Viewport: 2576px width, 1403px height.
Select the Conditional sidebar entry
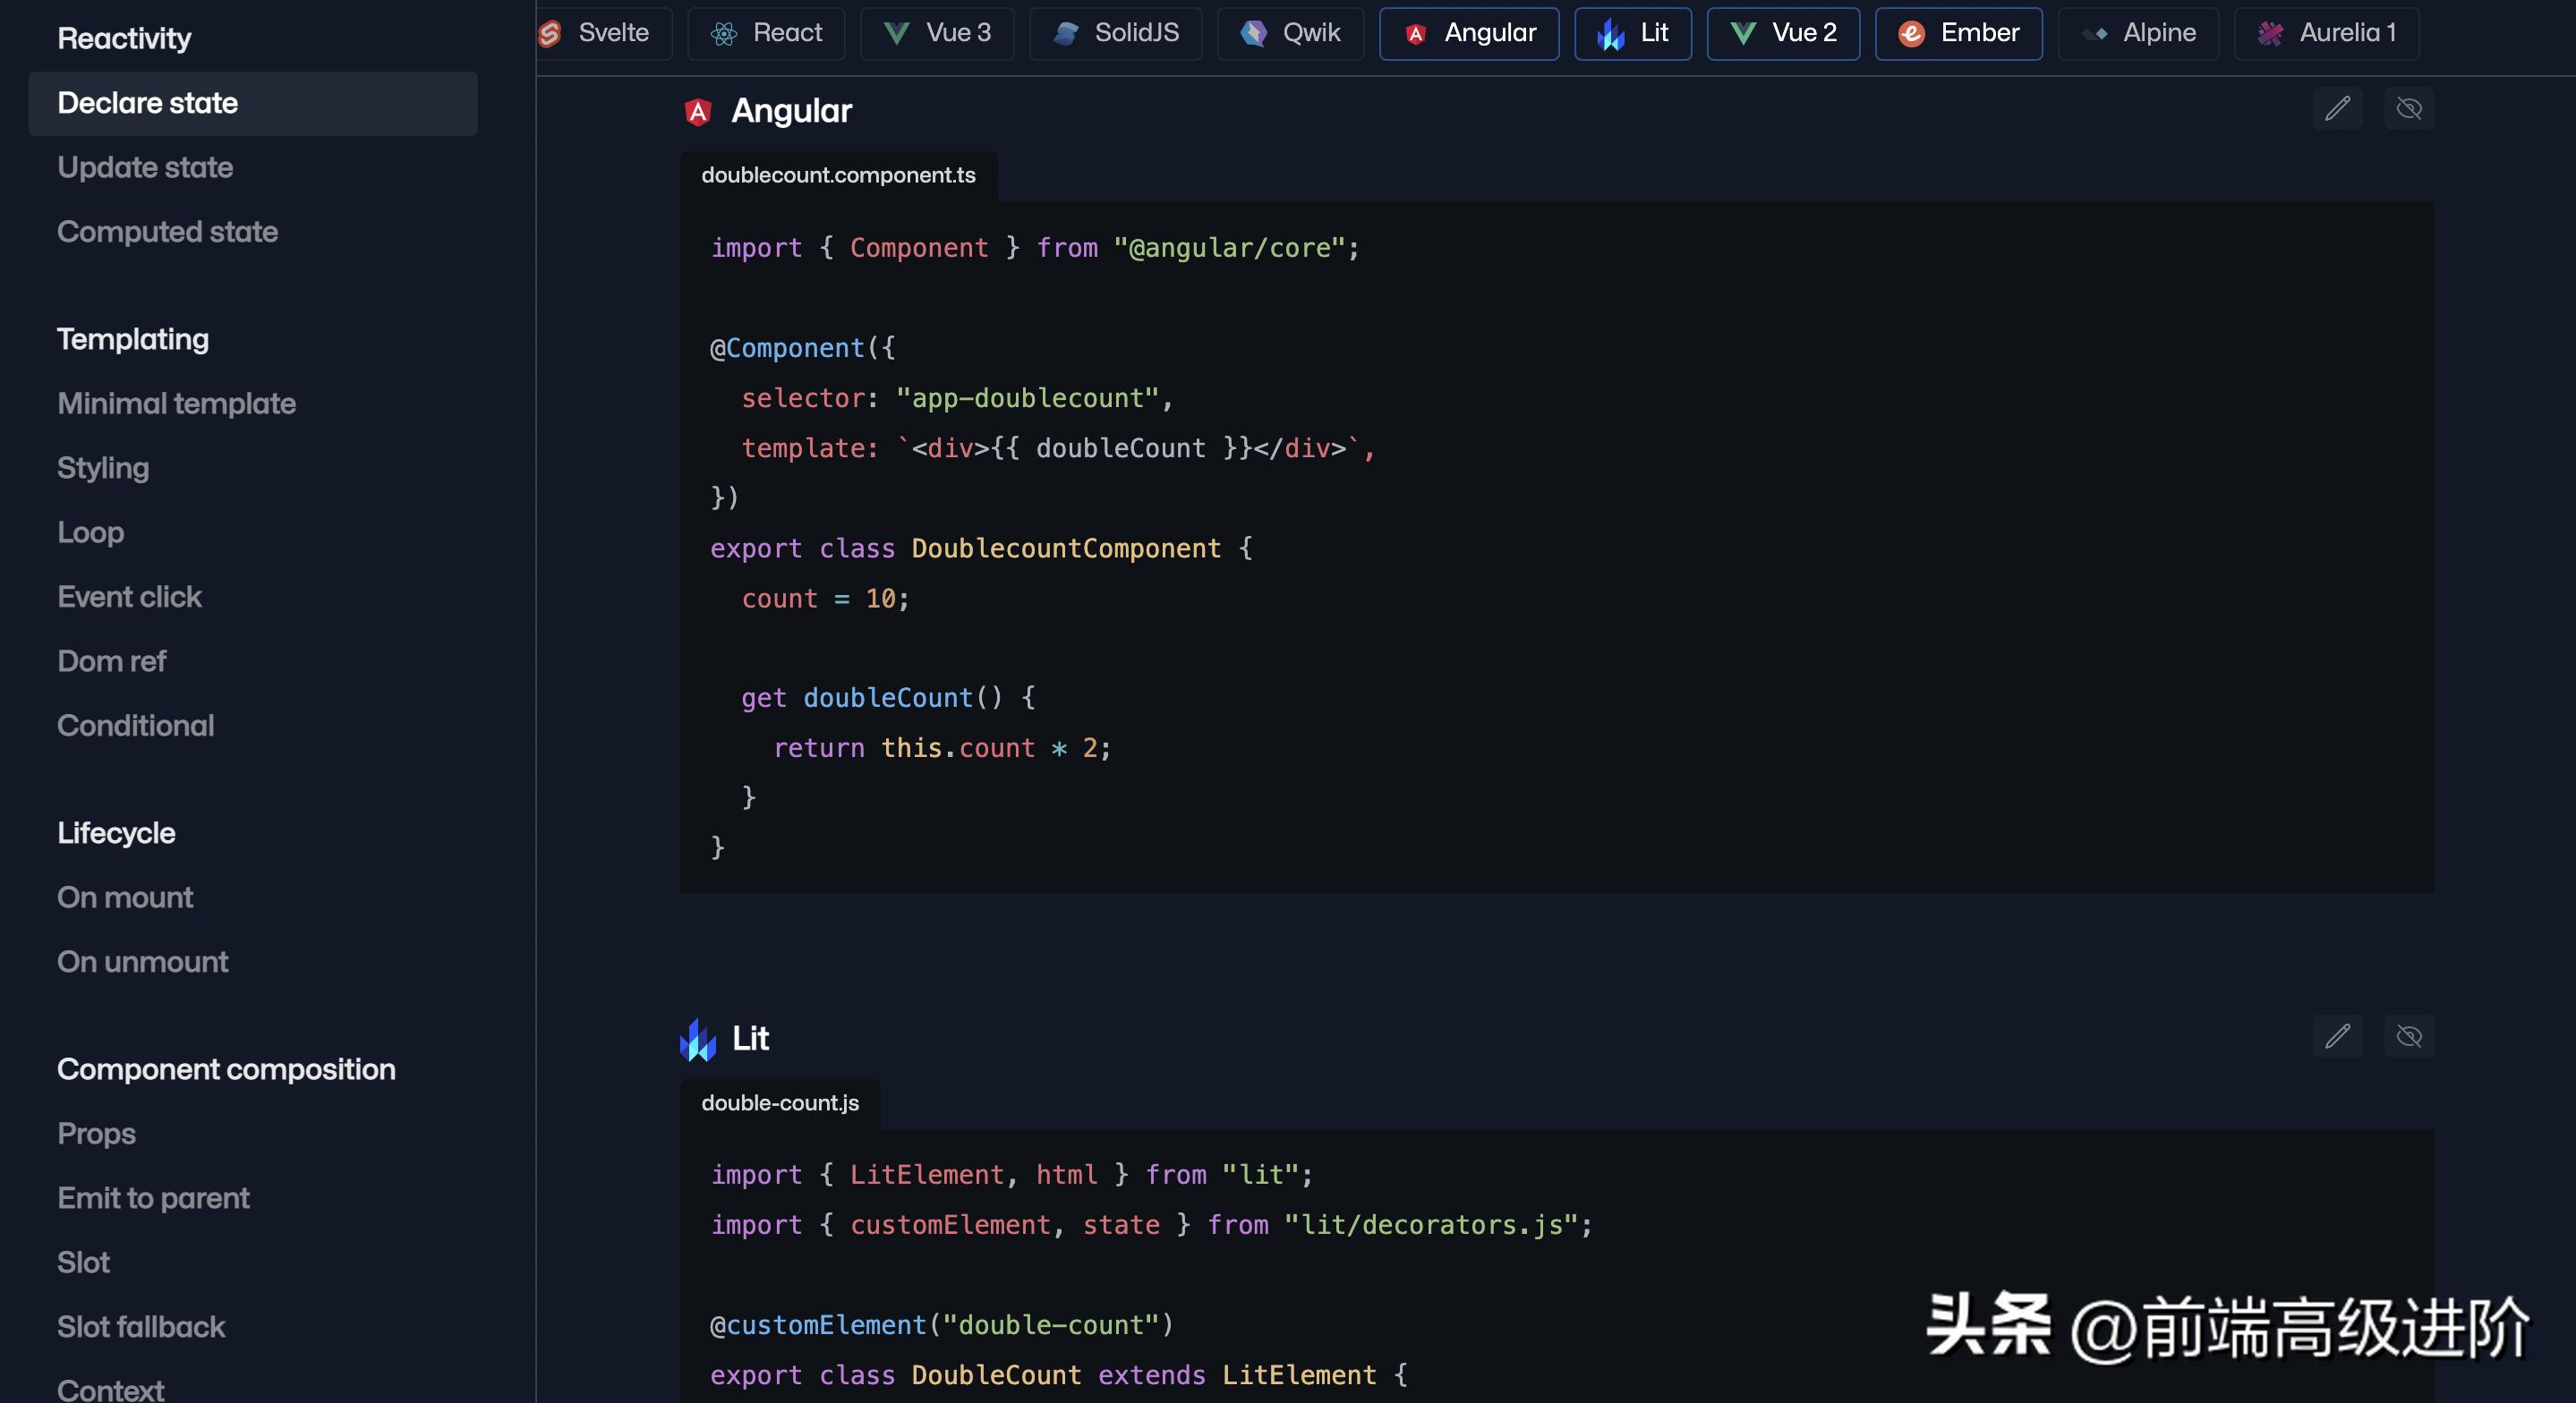(x=135, y=725)
